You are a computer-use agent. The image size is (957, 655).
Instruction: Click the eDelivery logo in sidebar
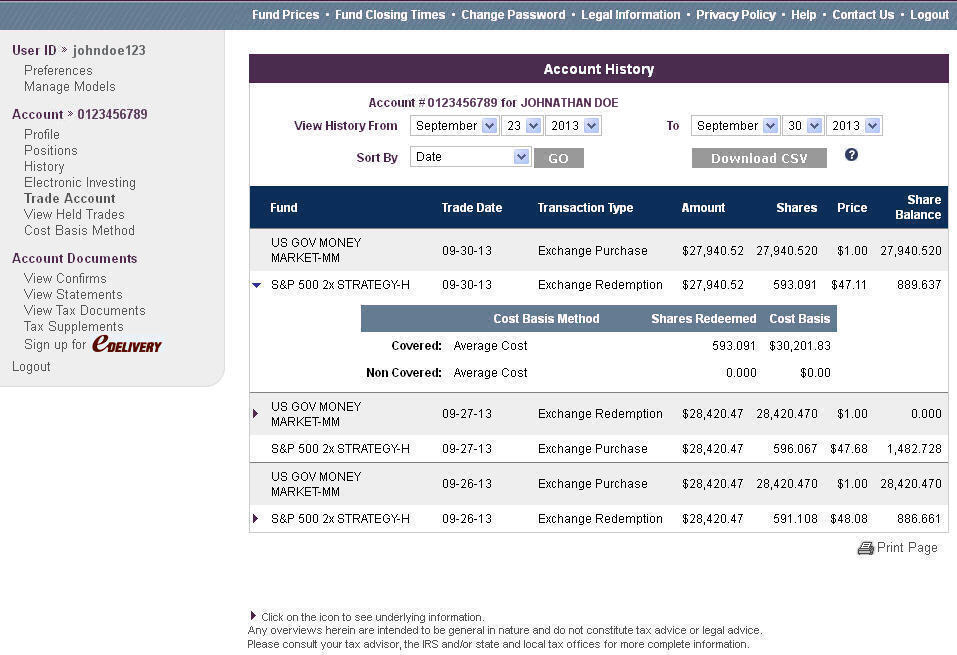[x=127, y=344]
